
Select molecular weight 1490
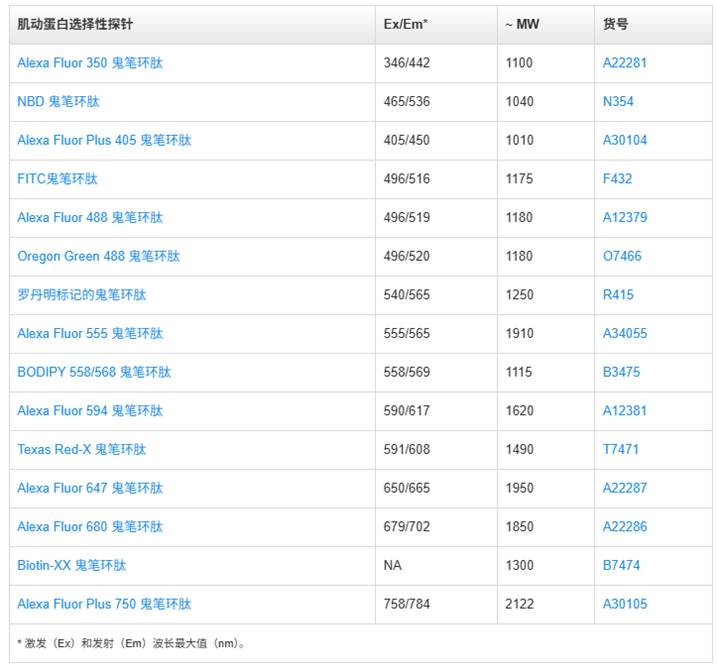coord(519,449)
